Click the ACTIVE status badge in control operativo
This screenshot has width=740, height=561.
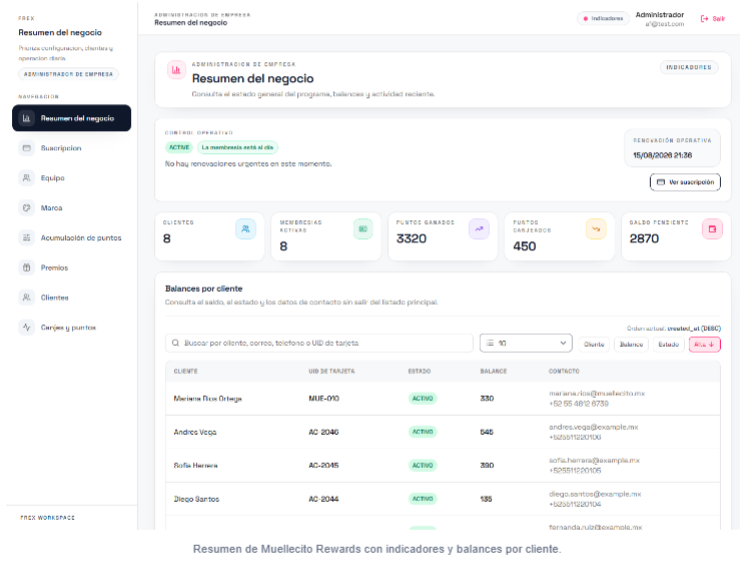coord(179,148)
